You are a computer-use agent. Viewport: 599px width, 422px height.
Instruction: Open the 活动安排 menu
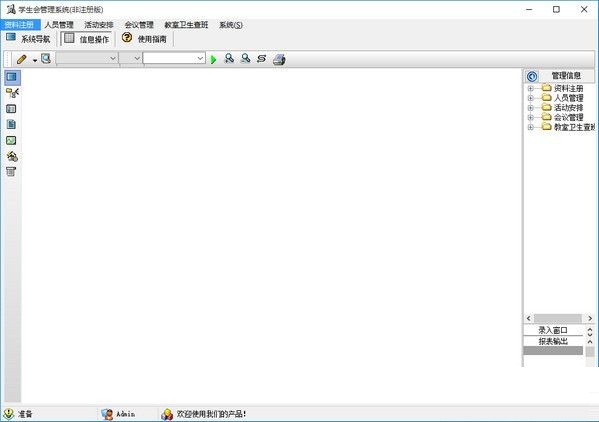[99, 25]
